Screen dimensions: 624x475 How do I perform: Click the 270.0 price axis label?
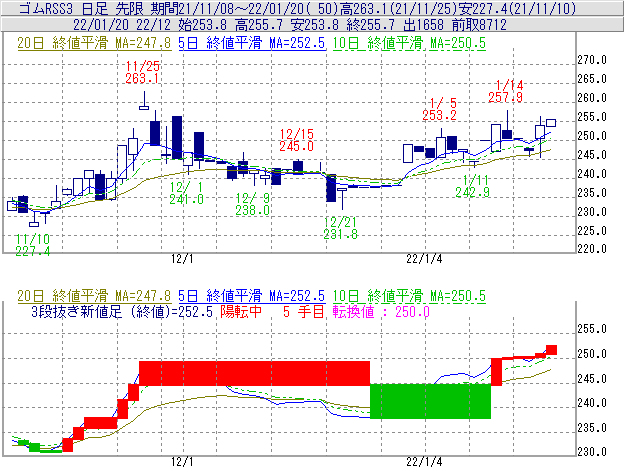592,60
